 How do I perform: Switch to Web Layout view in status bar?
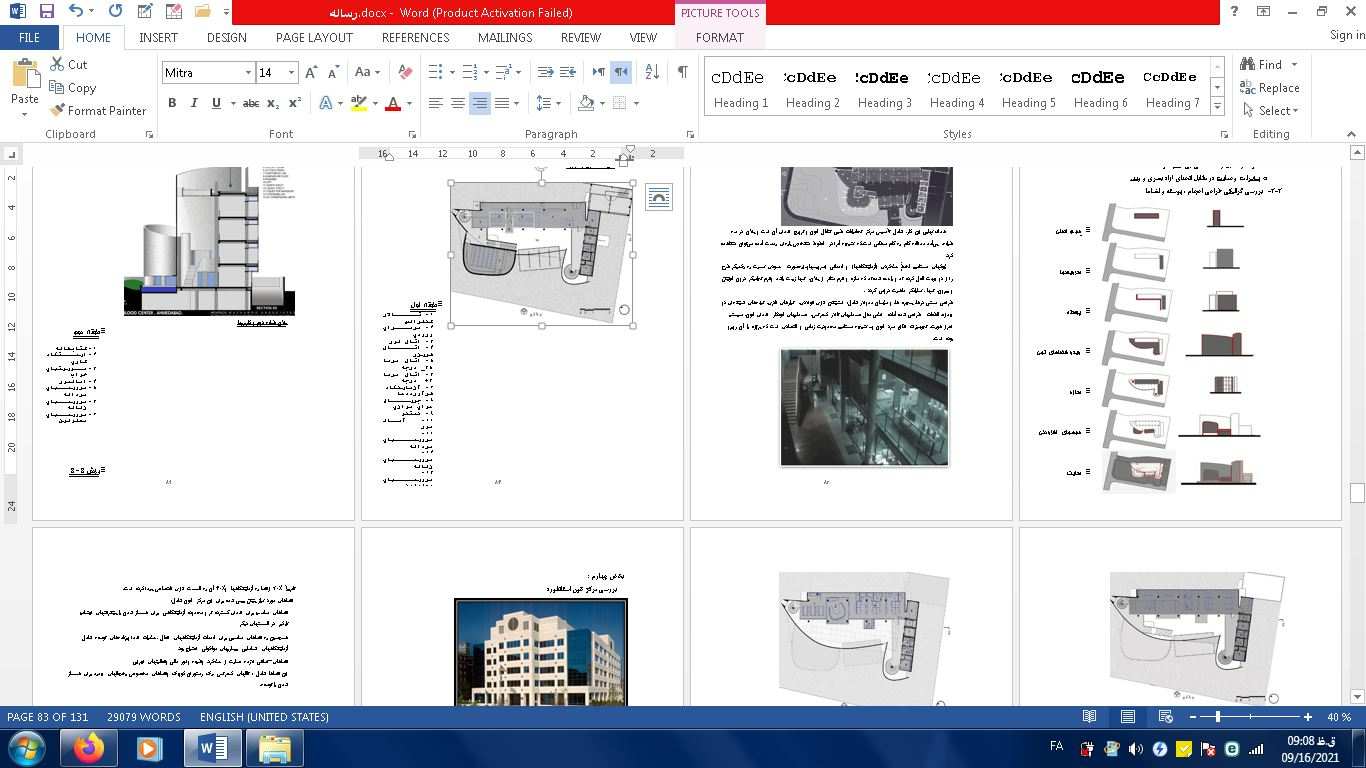point(1165,717)
